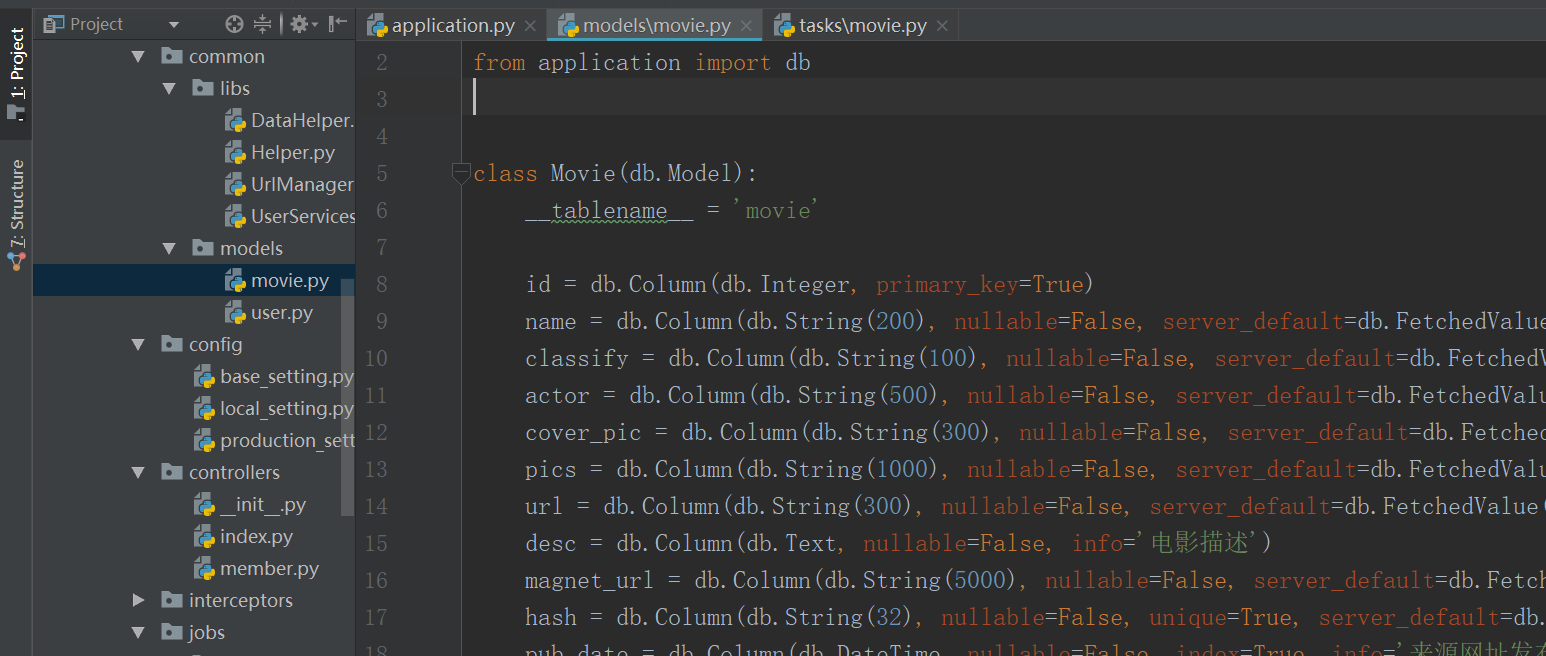The width and height of the screenshot is (1546, 656).
Task: Collapse the controllers folder arrow
Action: (139, 473)
